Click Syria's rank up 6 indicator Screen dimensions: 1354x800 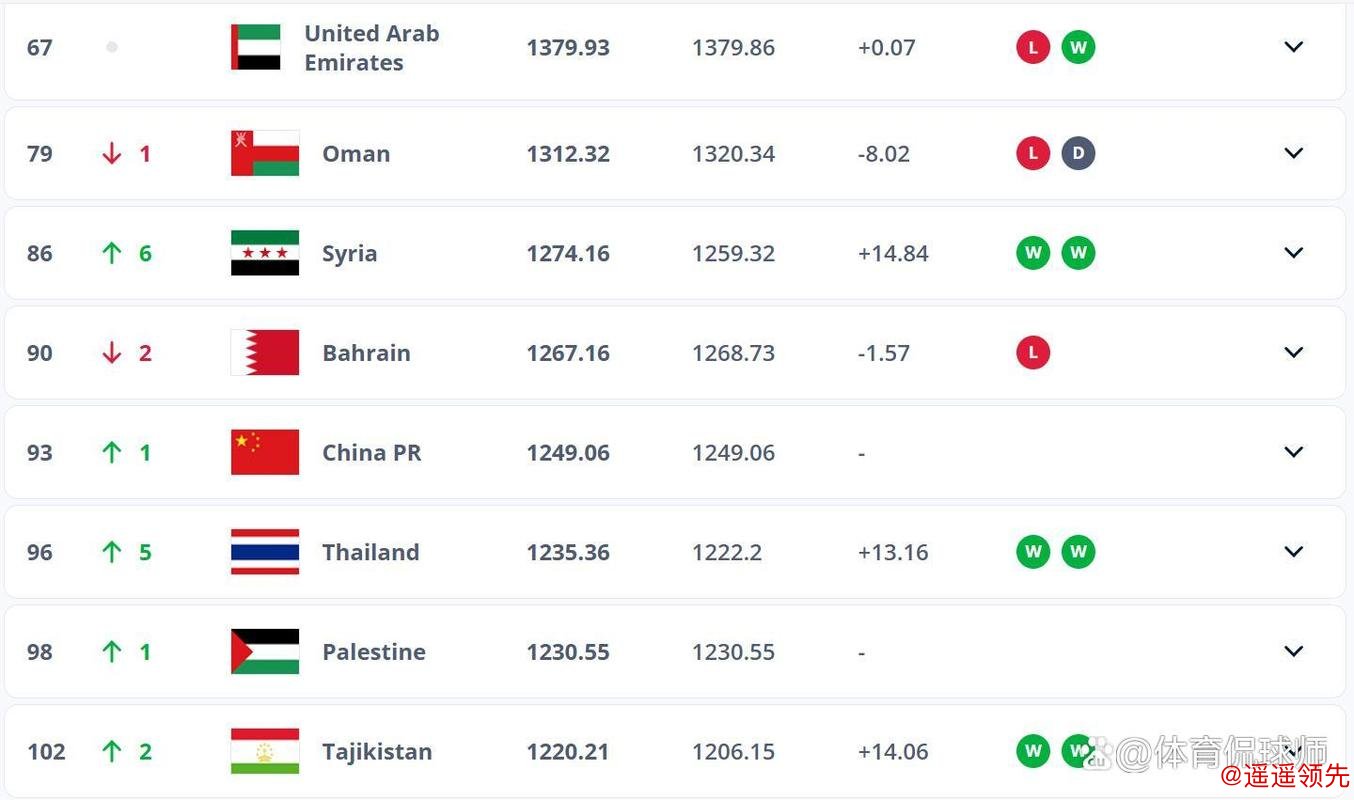(x=126, y=253)
